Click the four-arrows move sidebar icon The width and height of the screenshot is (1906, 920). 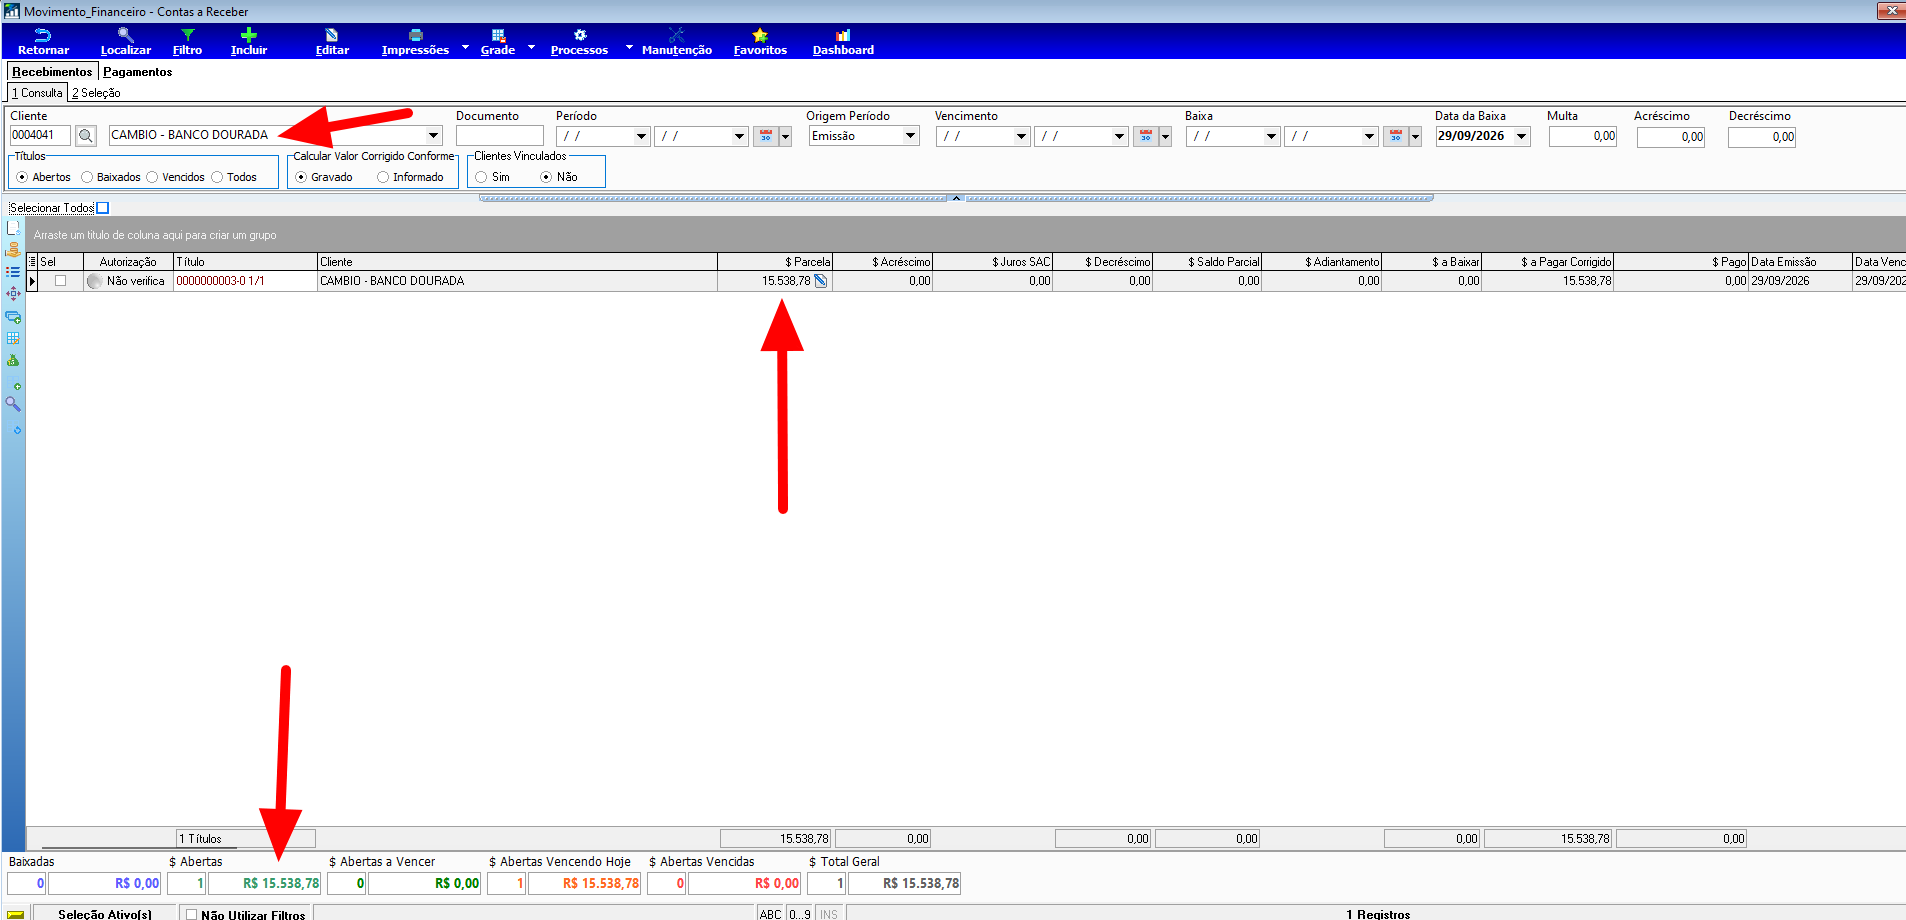click(x=13, y=294)
